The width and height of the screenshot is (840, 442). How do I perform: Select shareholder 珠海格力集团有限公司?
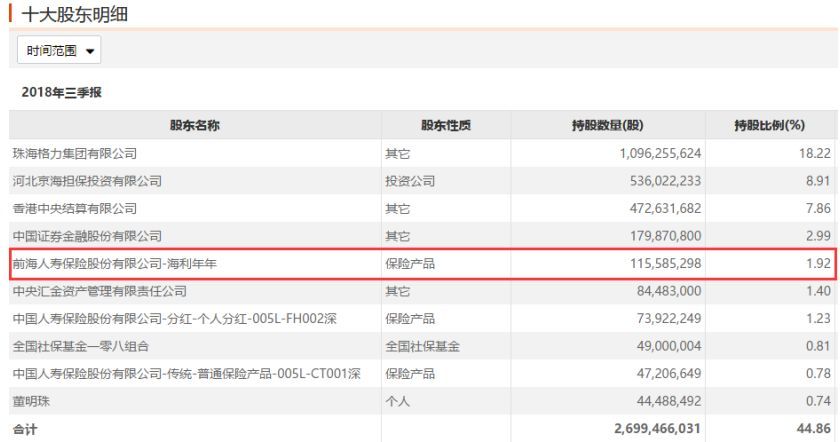coord(75,154)
